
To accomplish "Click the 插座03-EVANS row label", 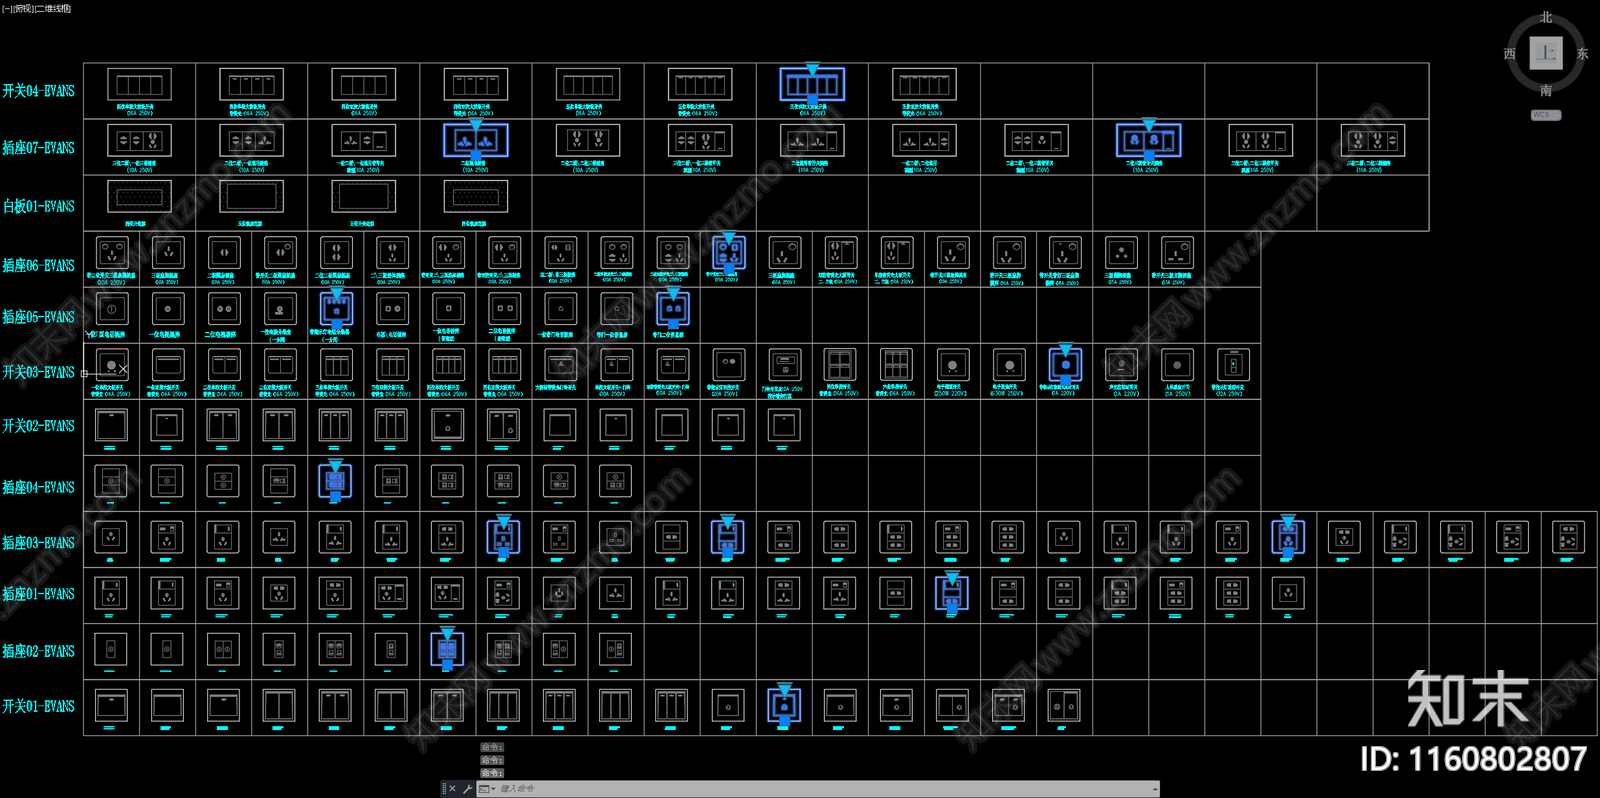I will click(x=38, y=543).
